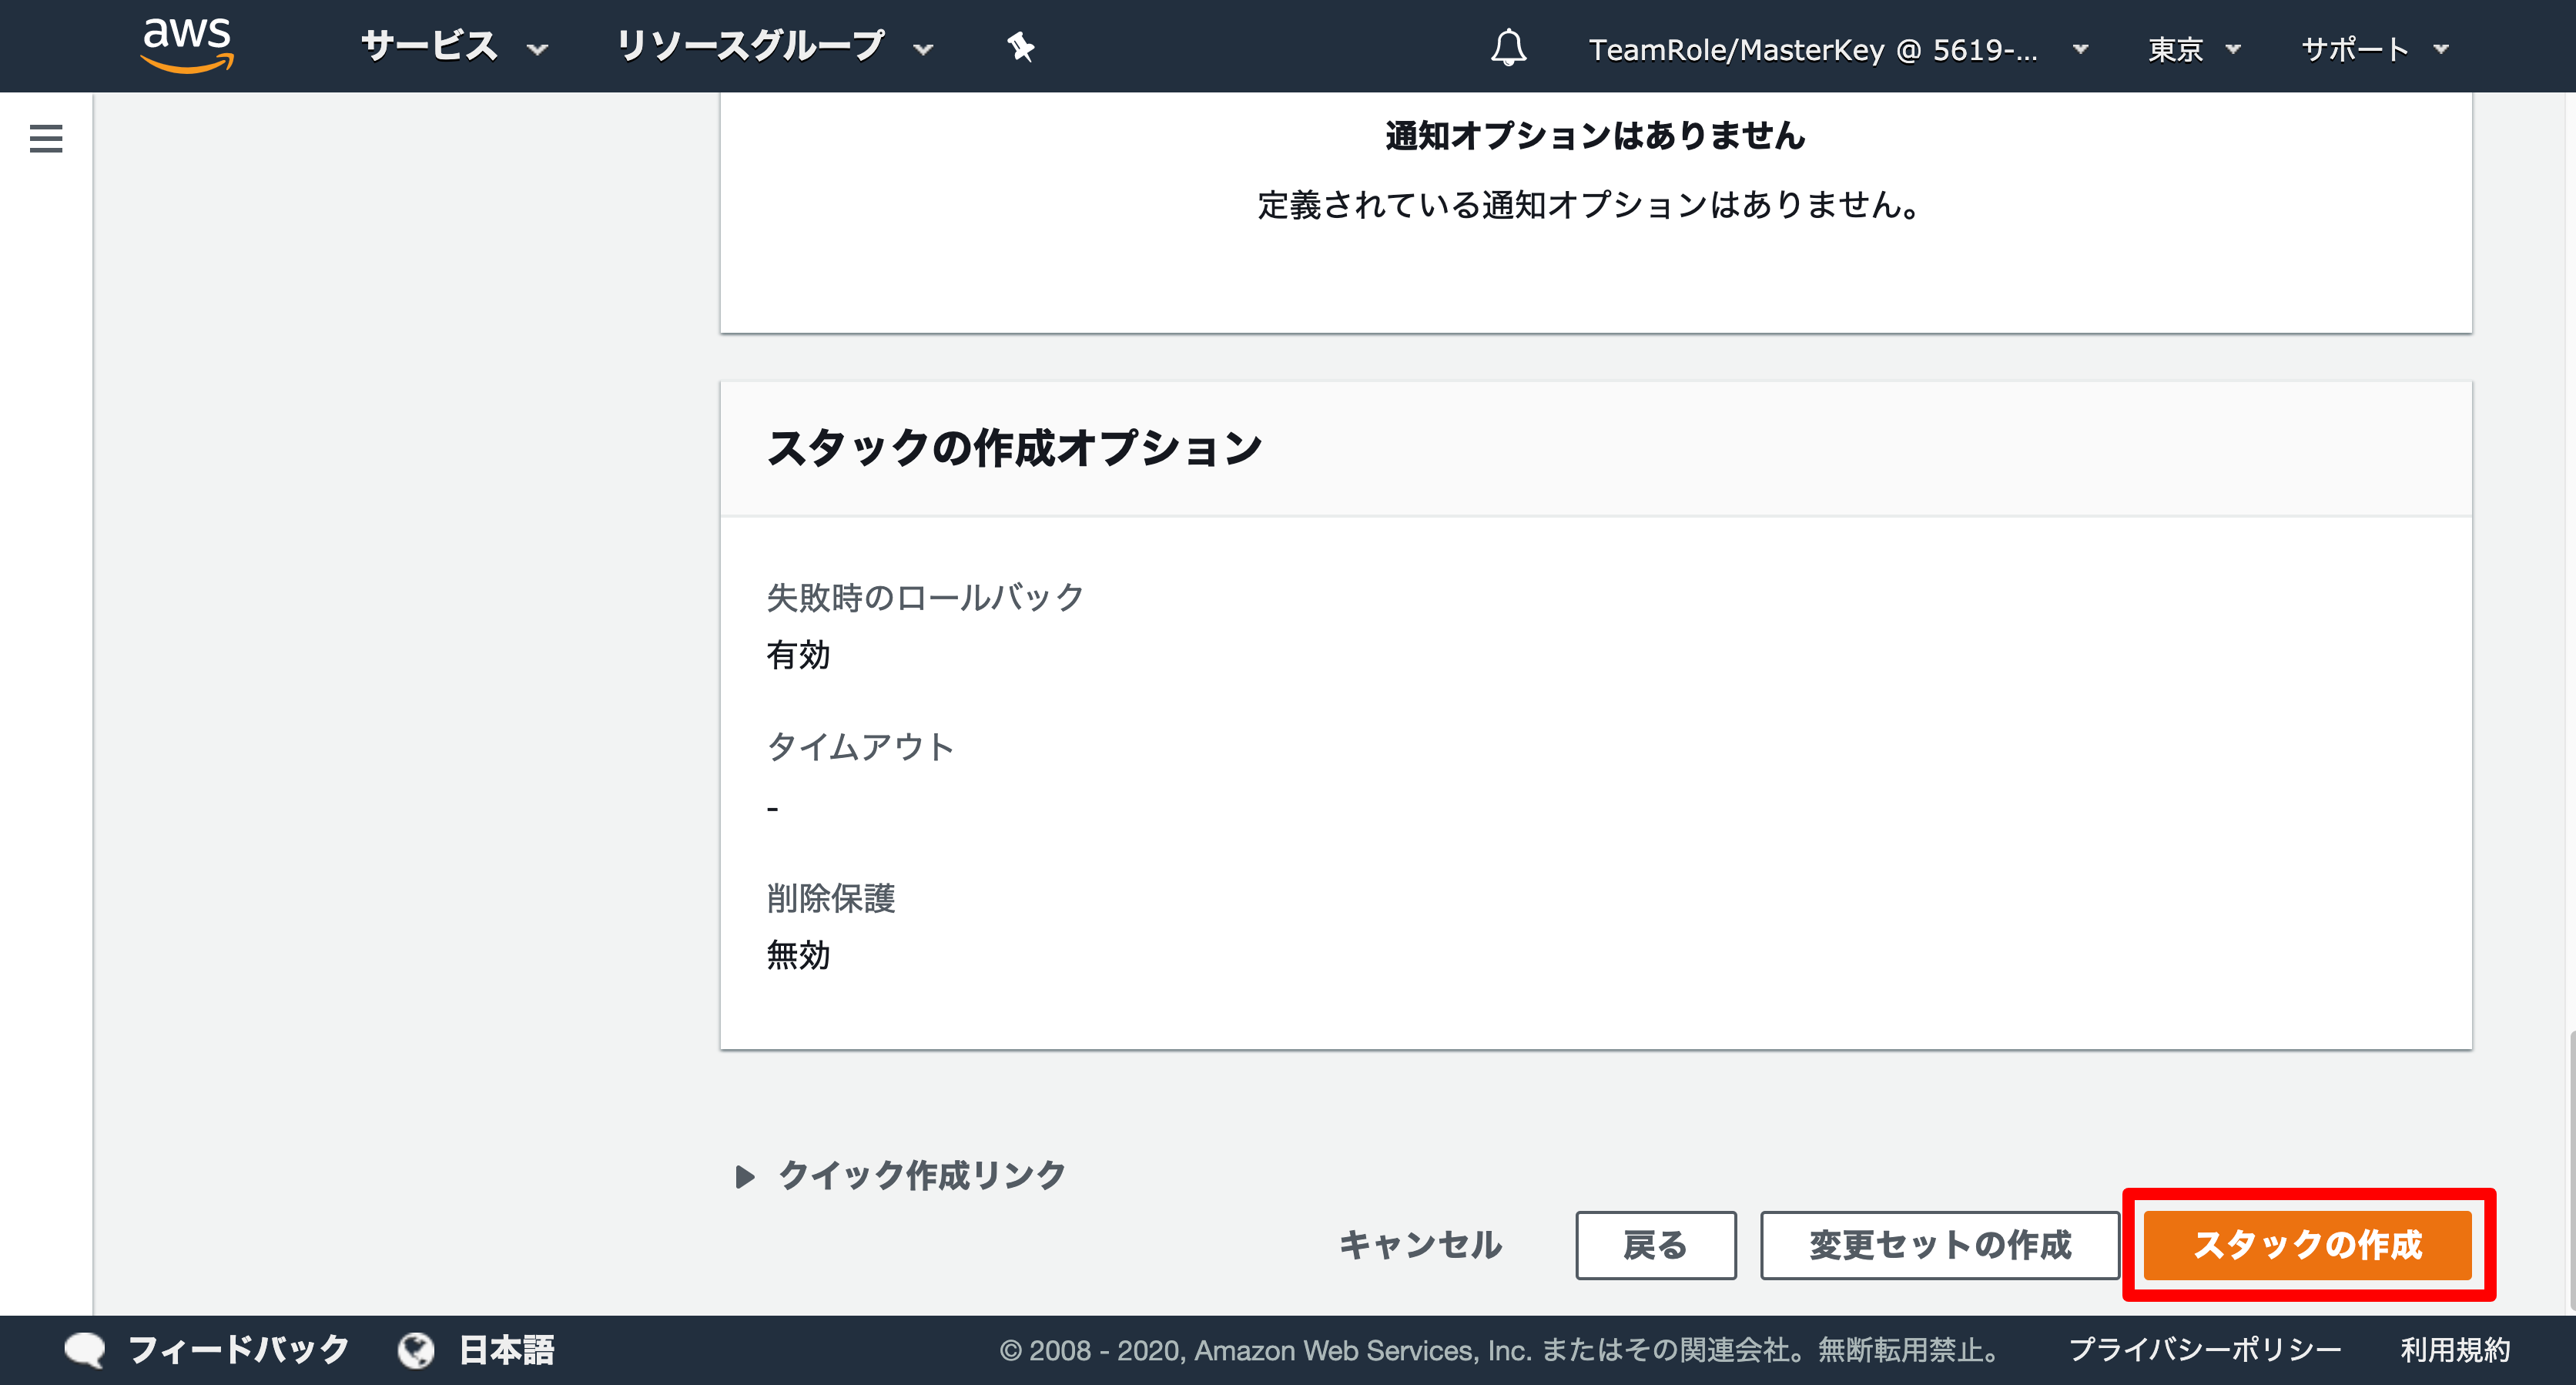Open the 東京 region dropdown
Viewport: 2576px width, 1385px height.
click(x=2194, y=49)
